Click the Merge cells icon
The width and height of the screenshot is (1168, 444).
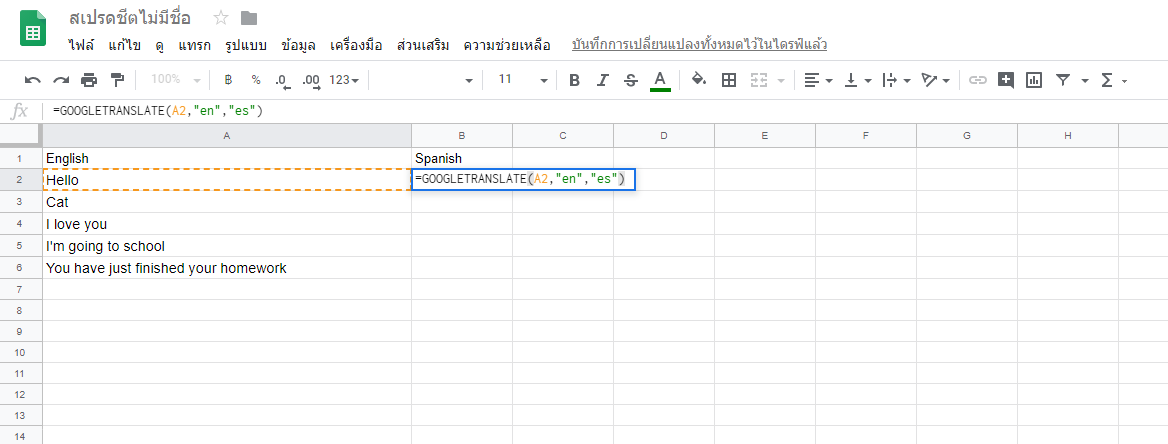tap(758, 80)
